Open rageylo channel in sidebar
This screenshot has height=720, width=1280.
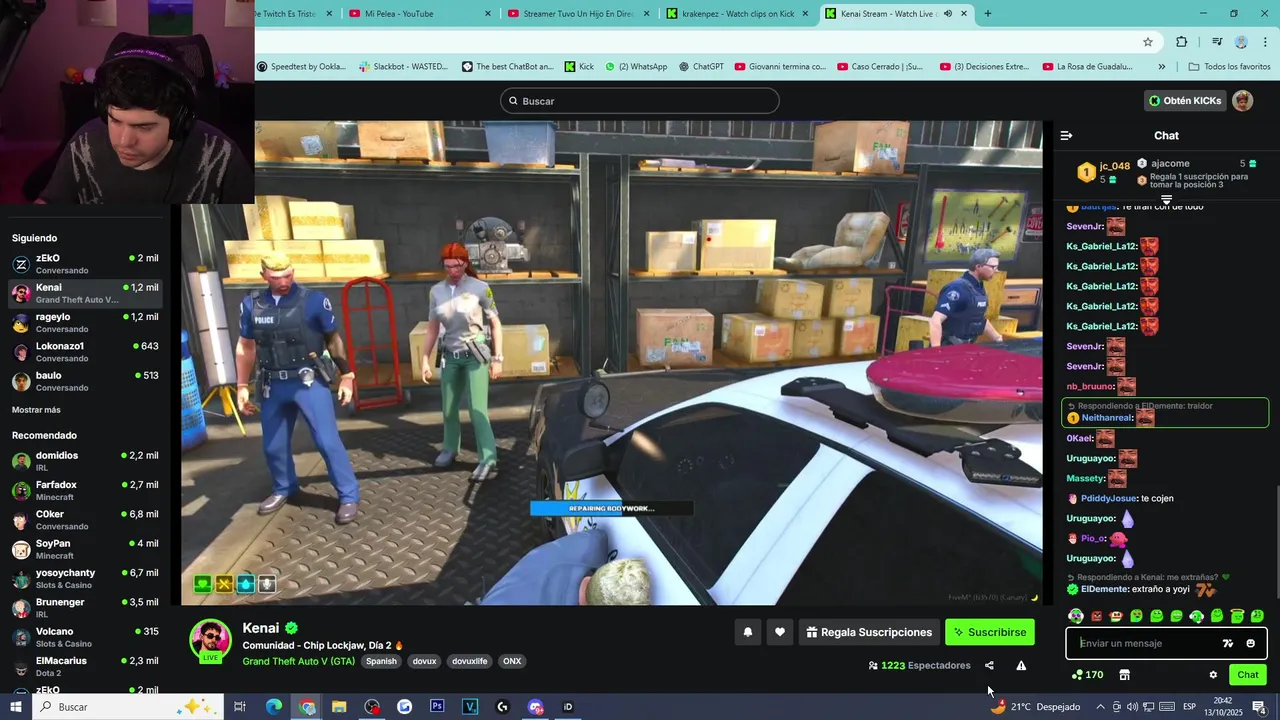tap(85, 323)
